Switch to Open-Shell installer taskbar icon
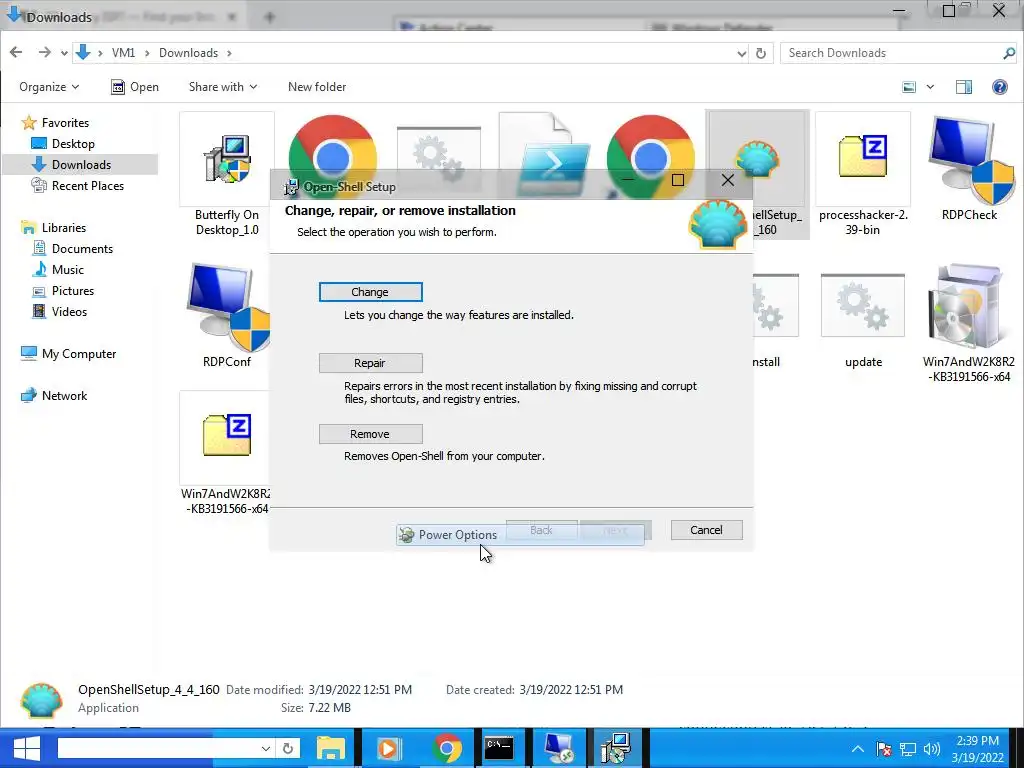The width and height of the screenshot is (1024, 768). 615,748
